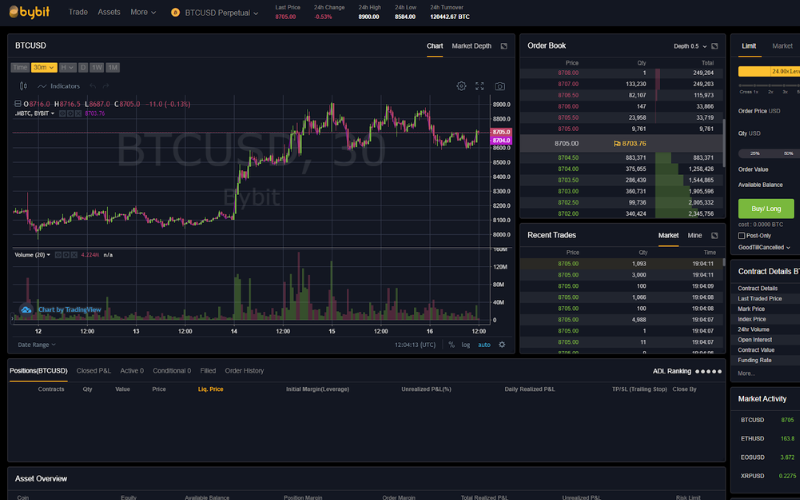Screen dimensions: 800x500
Task: Switch to the Market Depth tab
Action: click(x=471, y=46)
